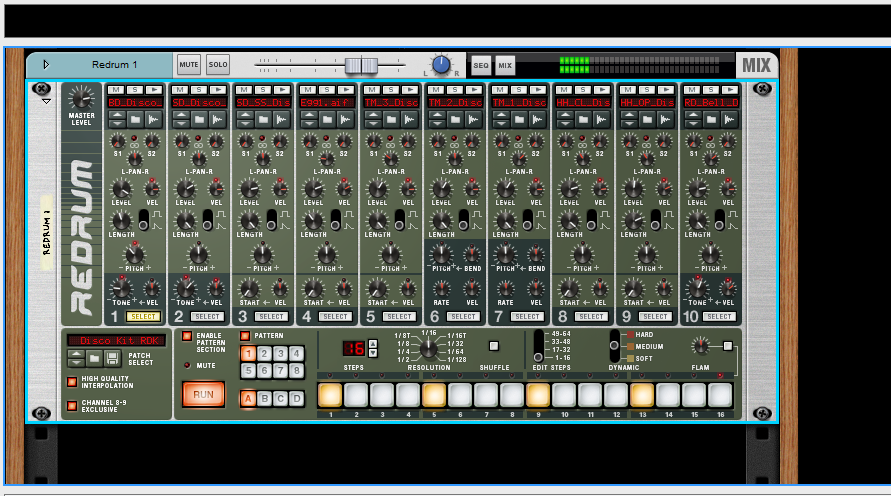This screenshot has height=496, width=891.
Task: Click the device MUTE button
Action: (x=189, y=64)
